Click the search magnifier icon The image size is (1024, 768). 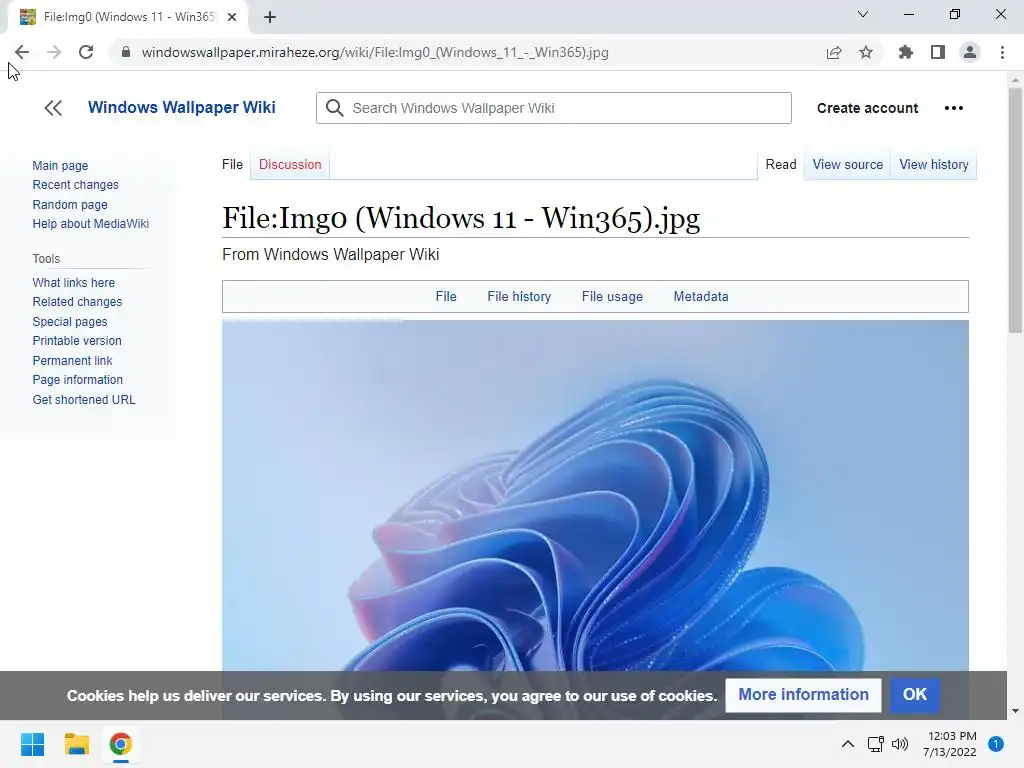(x=334, y=108)
